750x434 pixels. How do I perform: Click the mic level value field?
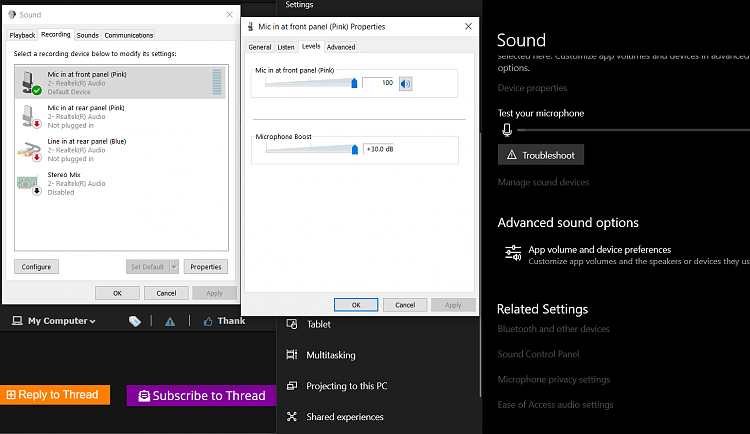pos(379,83)
